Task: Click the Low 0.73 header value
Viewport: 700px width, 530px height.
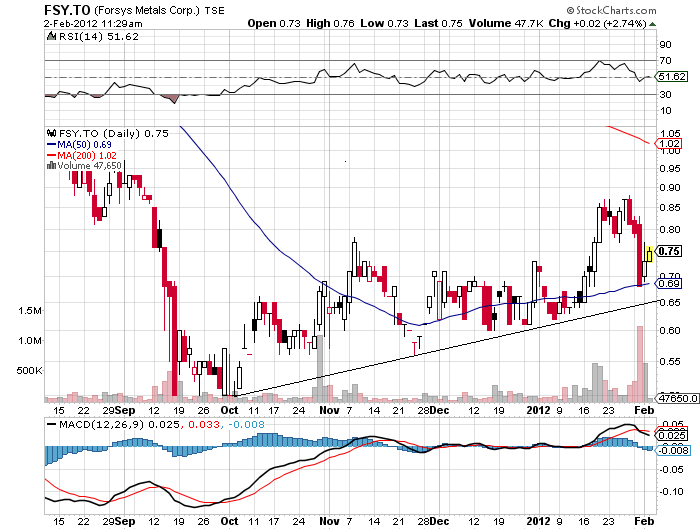Action: [x=384, y=23]
